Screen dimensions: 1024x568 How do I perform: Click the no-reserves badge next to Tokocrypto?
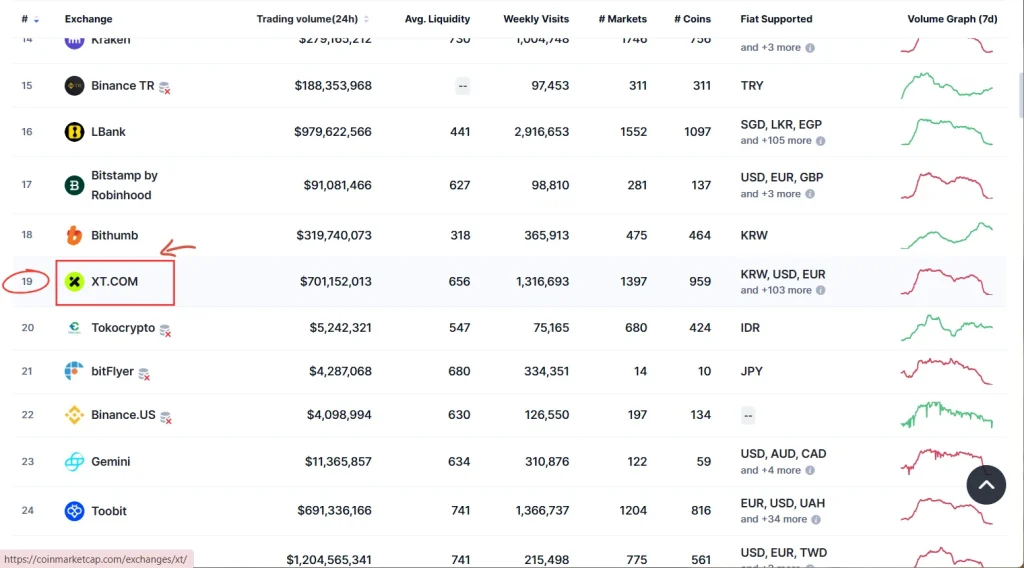[x=165, y=330]
